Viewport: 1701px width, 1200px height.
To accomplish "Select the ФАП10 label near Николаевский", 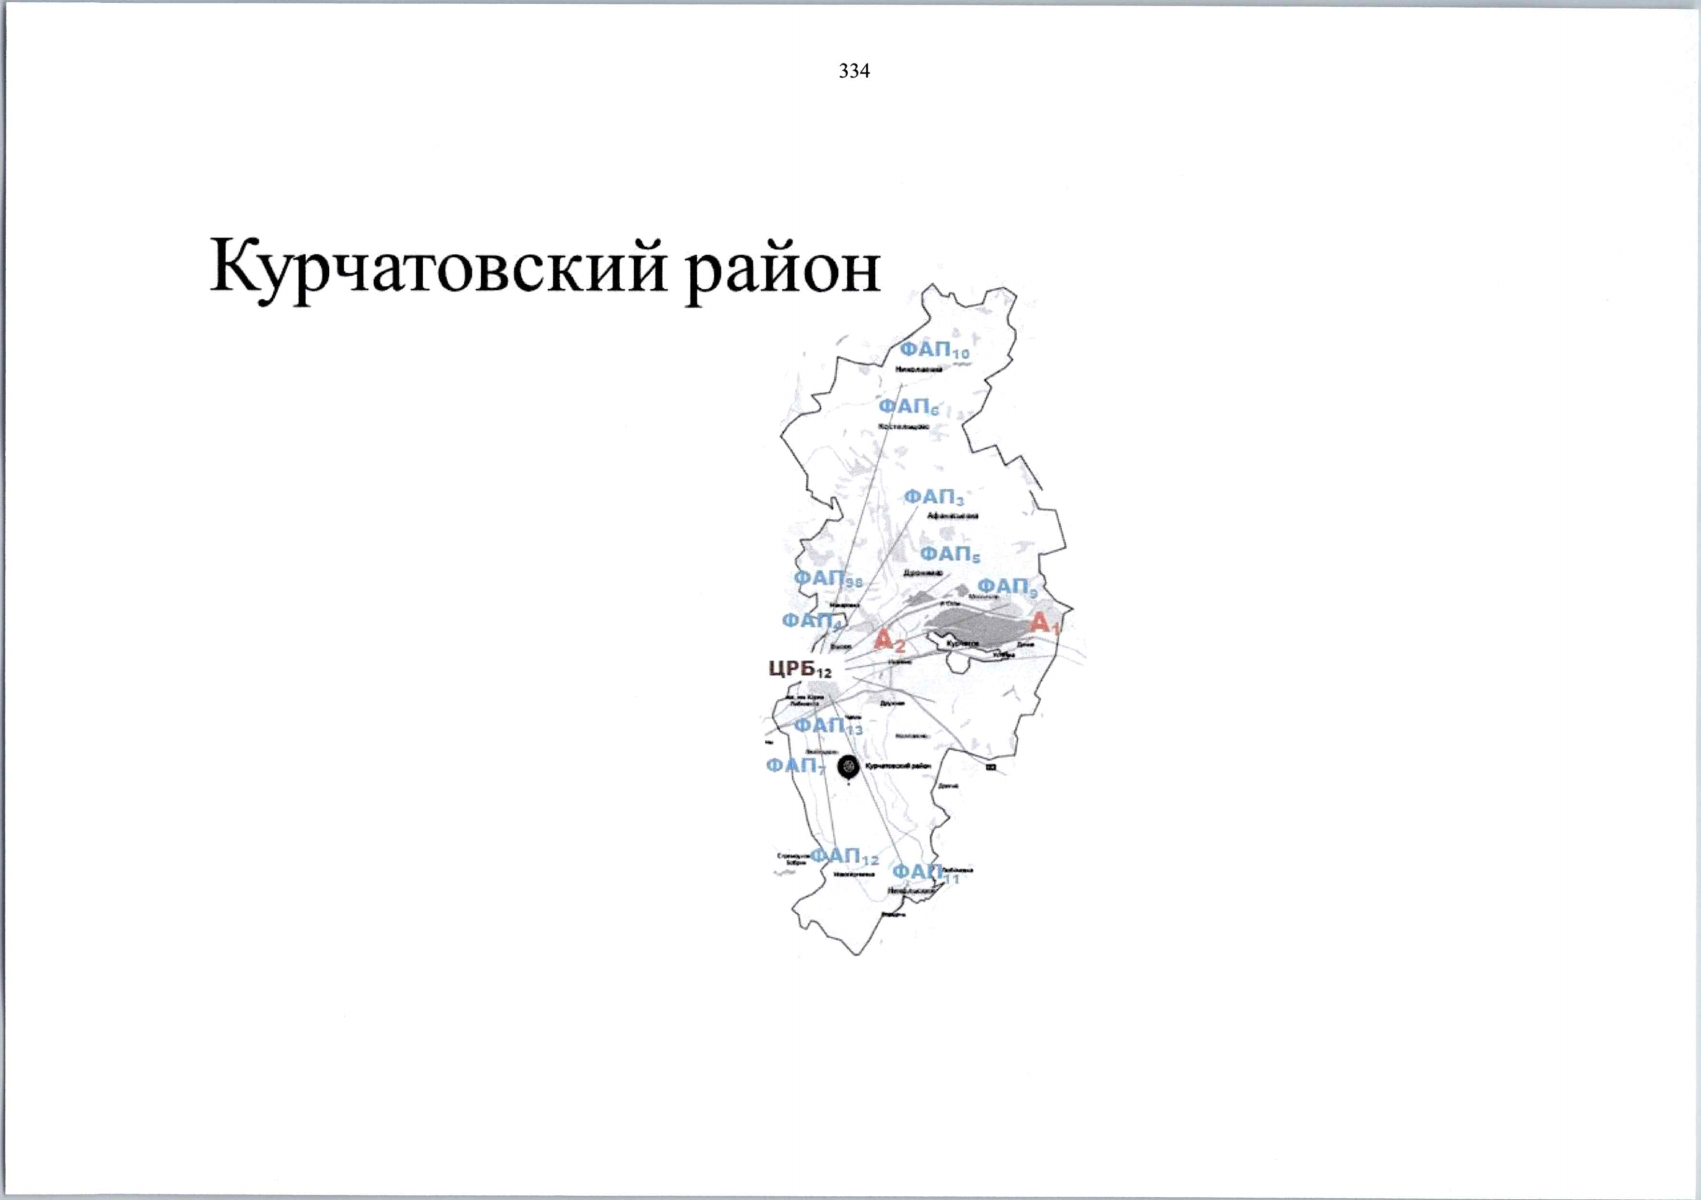I will [931, 350].
